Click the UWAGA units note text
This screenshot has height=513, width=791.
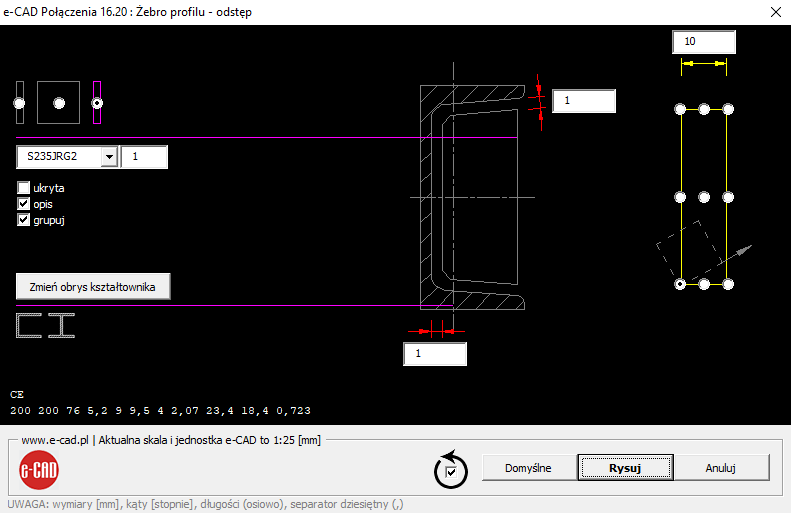205,504
